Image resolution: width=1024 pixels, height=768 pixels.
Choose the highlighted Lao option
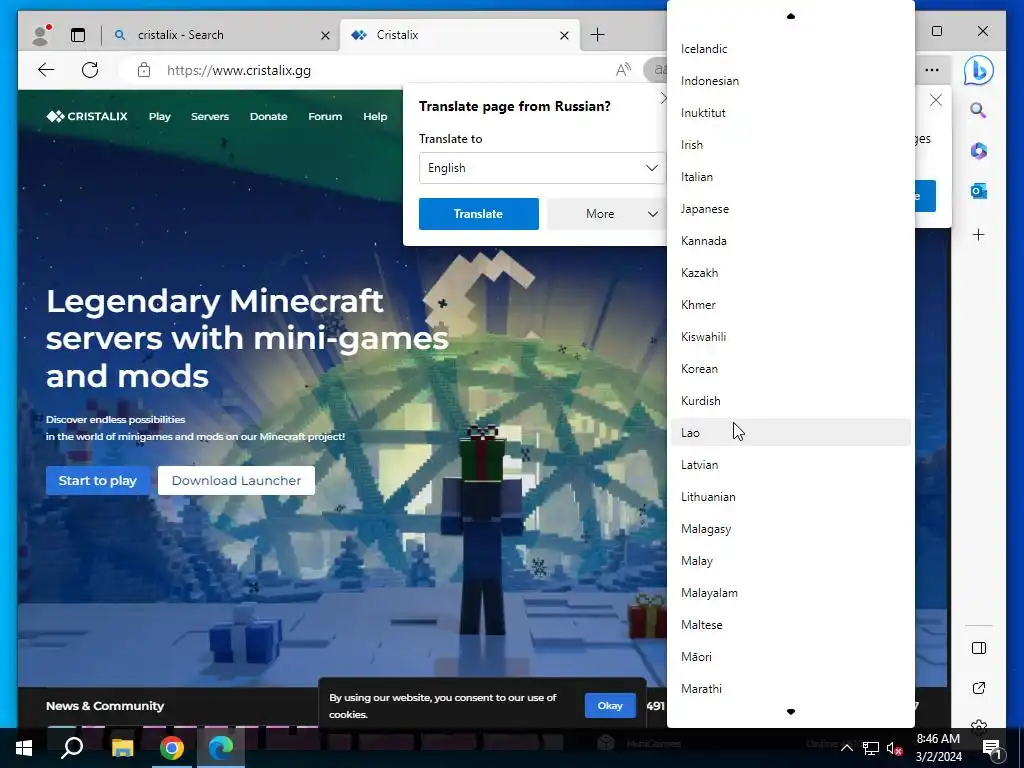pyautogui.click(x=791, y=433)
